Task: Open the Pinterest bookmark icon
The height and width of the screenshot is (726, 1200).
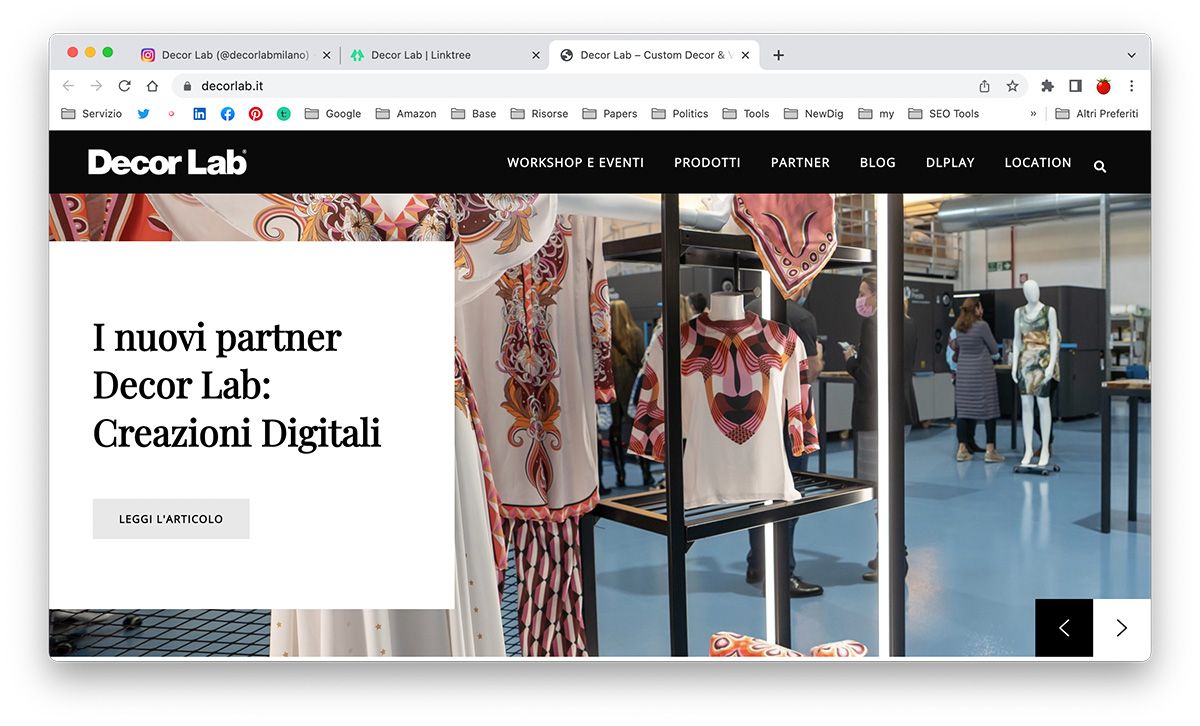Action: 255,114
